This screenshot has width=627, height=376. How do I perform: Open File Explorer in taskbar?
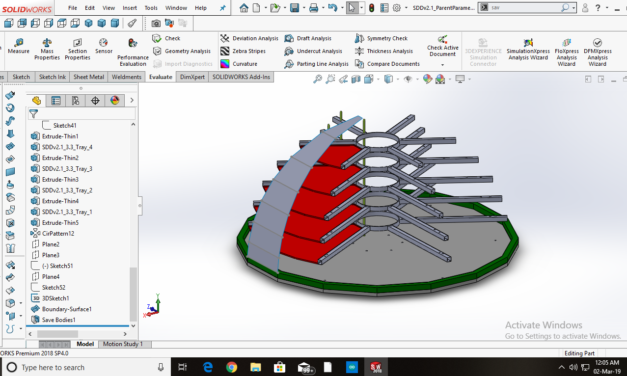(x=255, y=367)
